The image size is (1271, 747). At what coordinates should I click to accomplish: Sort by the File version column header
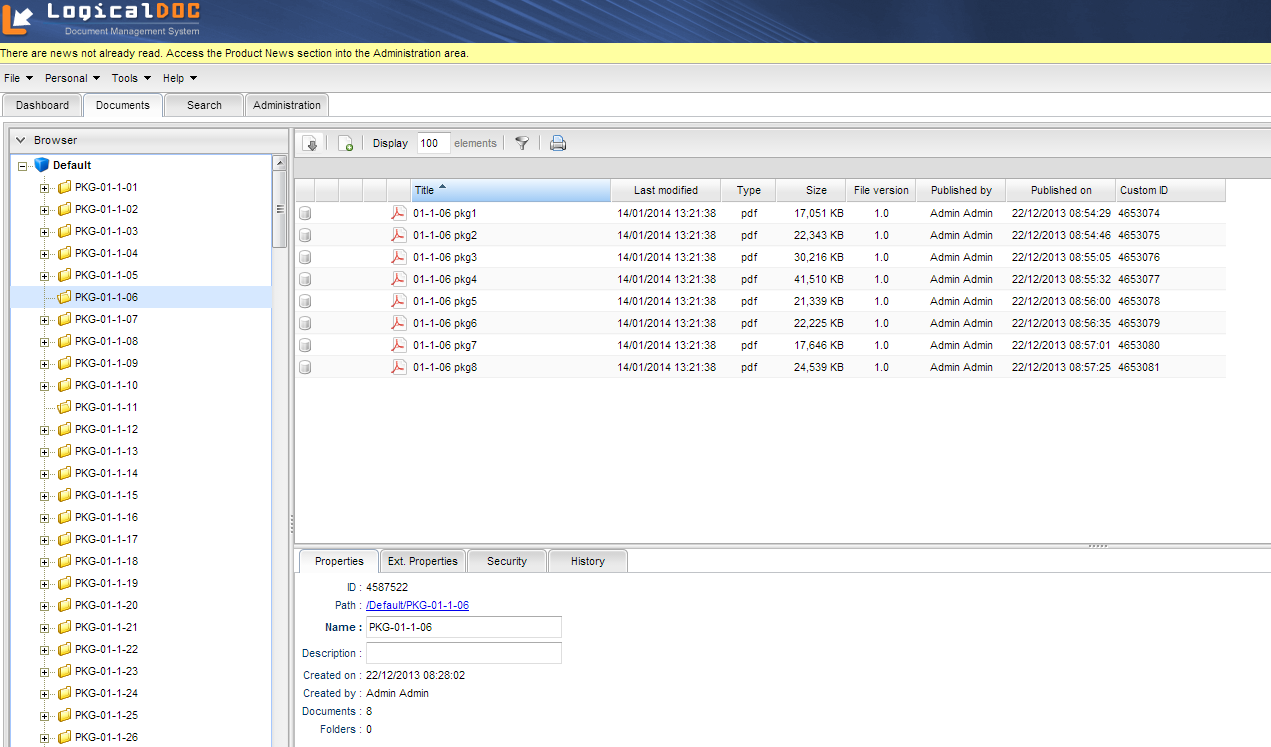coord(881,190)
